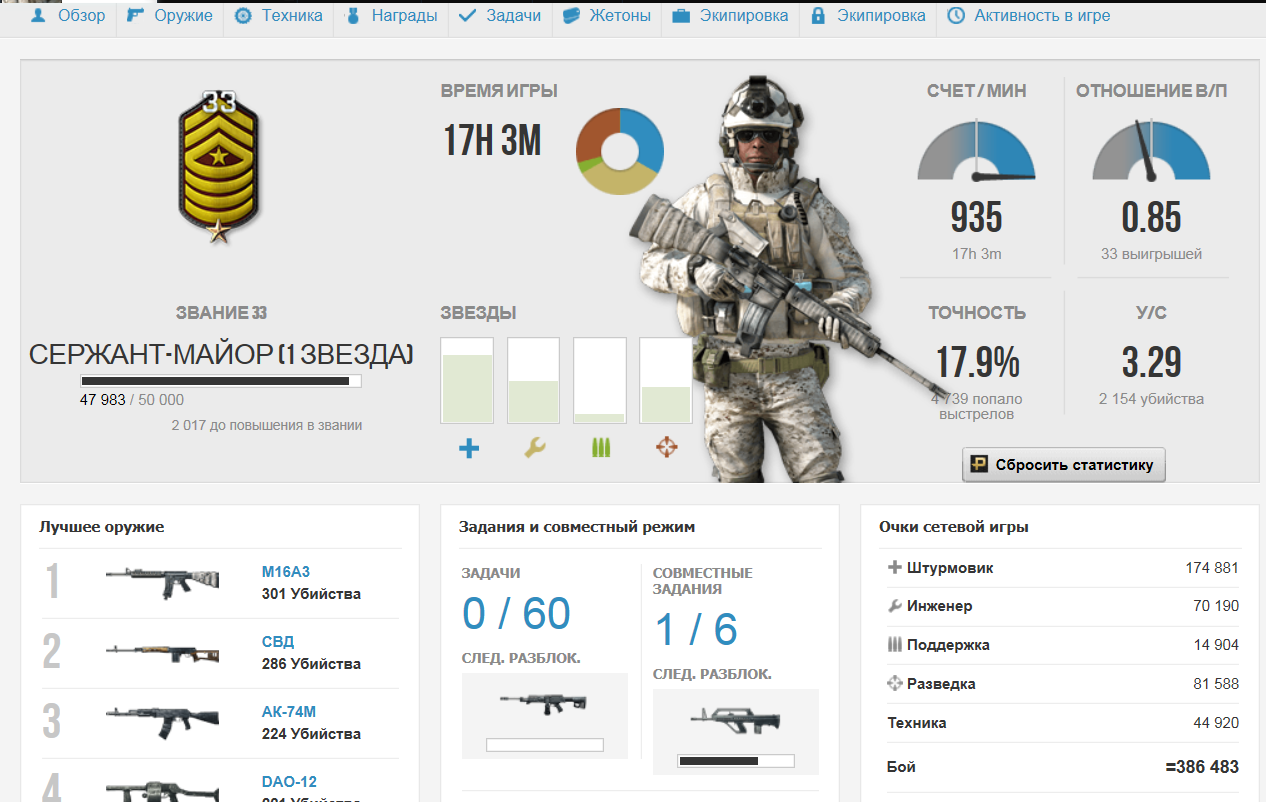Click the Техника score 44 920
The width and height of the screenshot is (1266, 802).
[x=1216, y=723]
